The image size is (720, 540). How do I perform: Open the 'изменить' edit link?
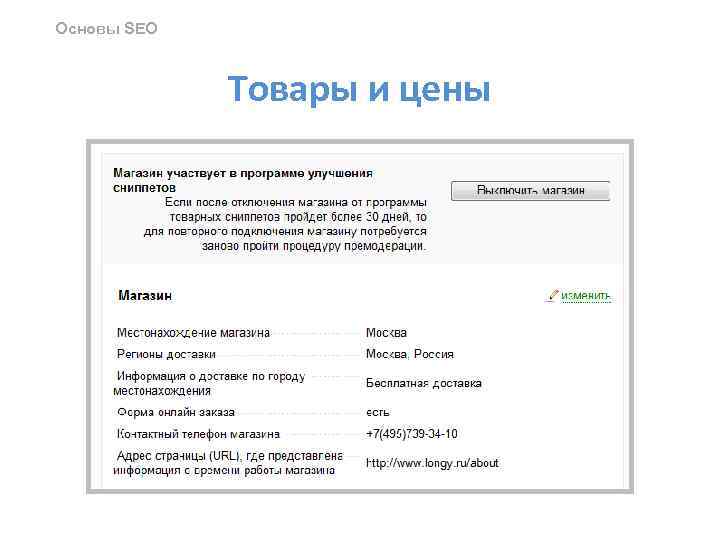(586, 296)
